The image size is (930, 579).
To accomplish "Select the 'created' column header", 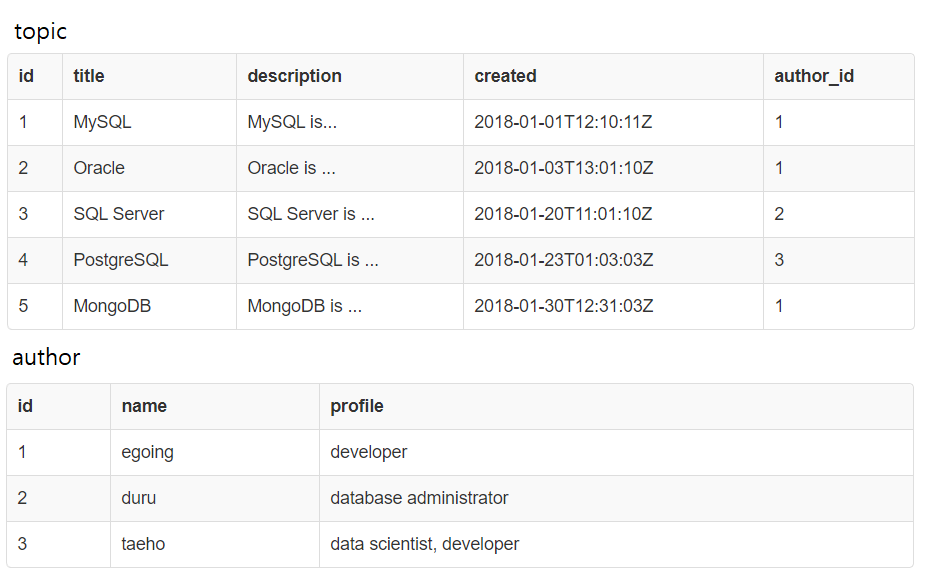I will click(x=613, y=77).
